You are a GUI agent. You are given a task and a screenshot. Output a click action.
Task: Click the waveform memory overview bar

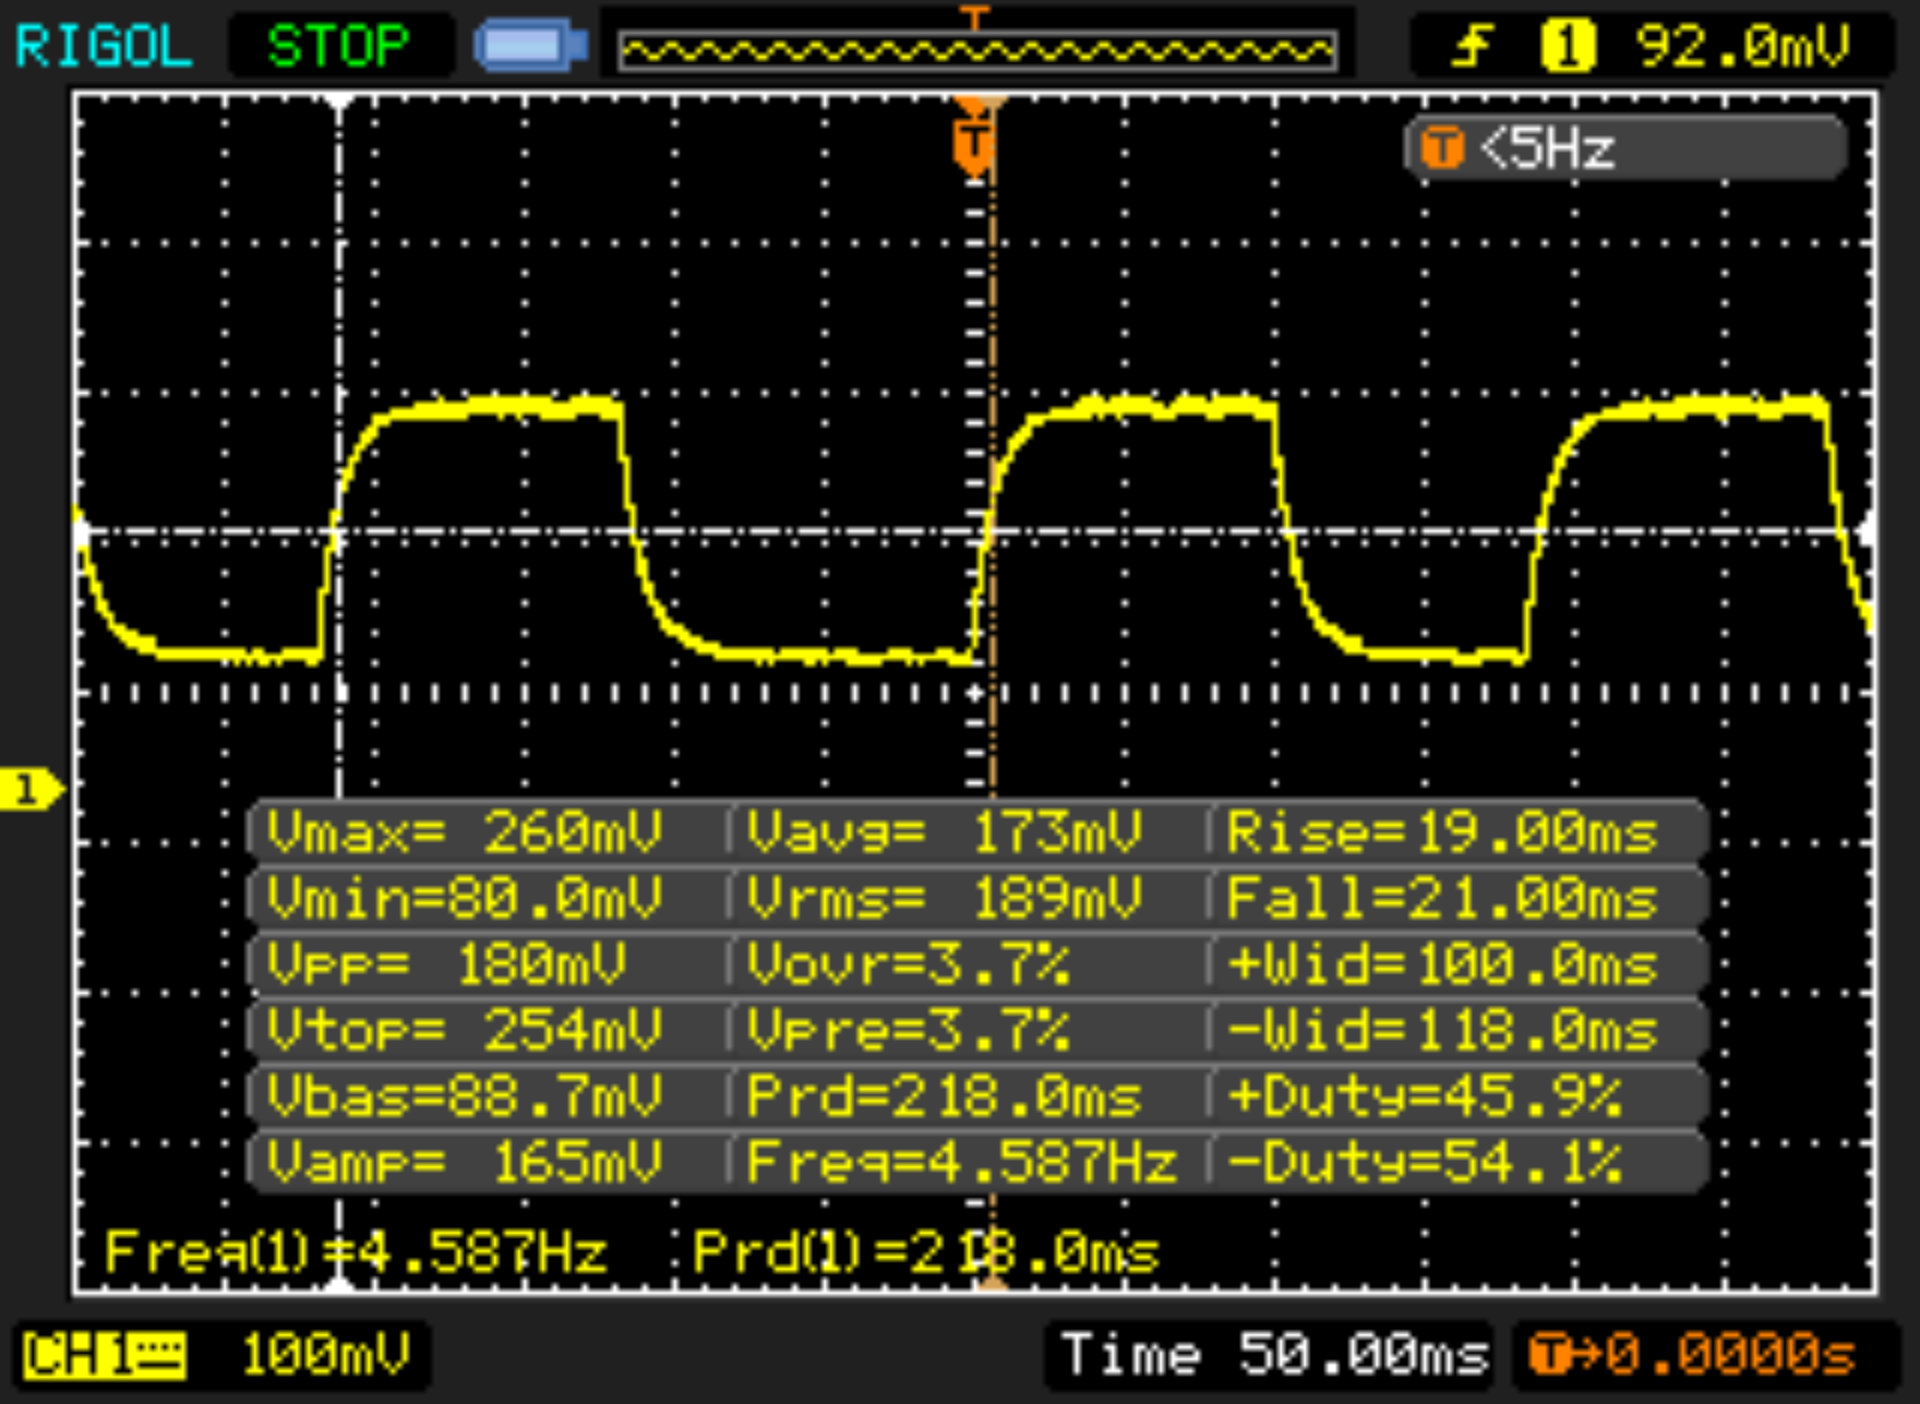[977, 50]
